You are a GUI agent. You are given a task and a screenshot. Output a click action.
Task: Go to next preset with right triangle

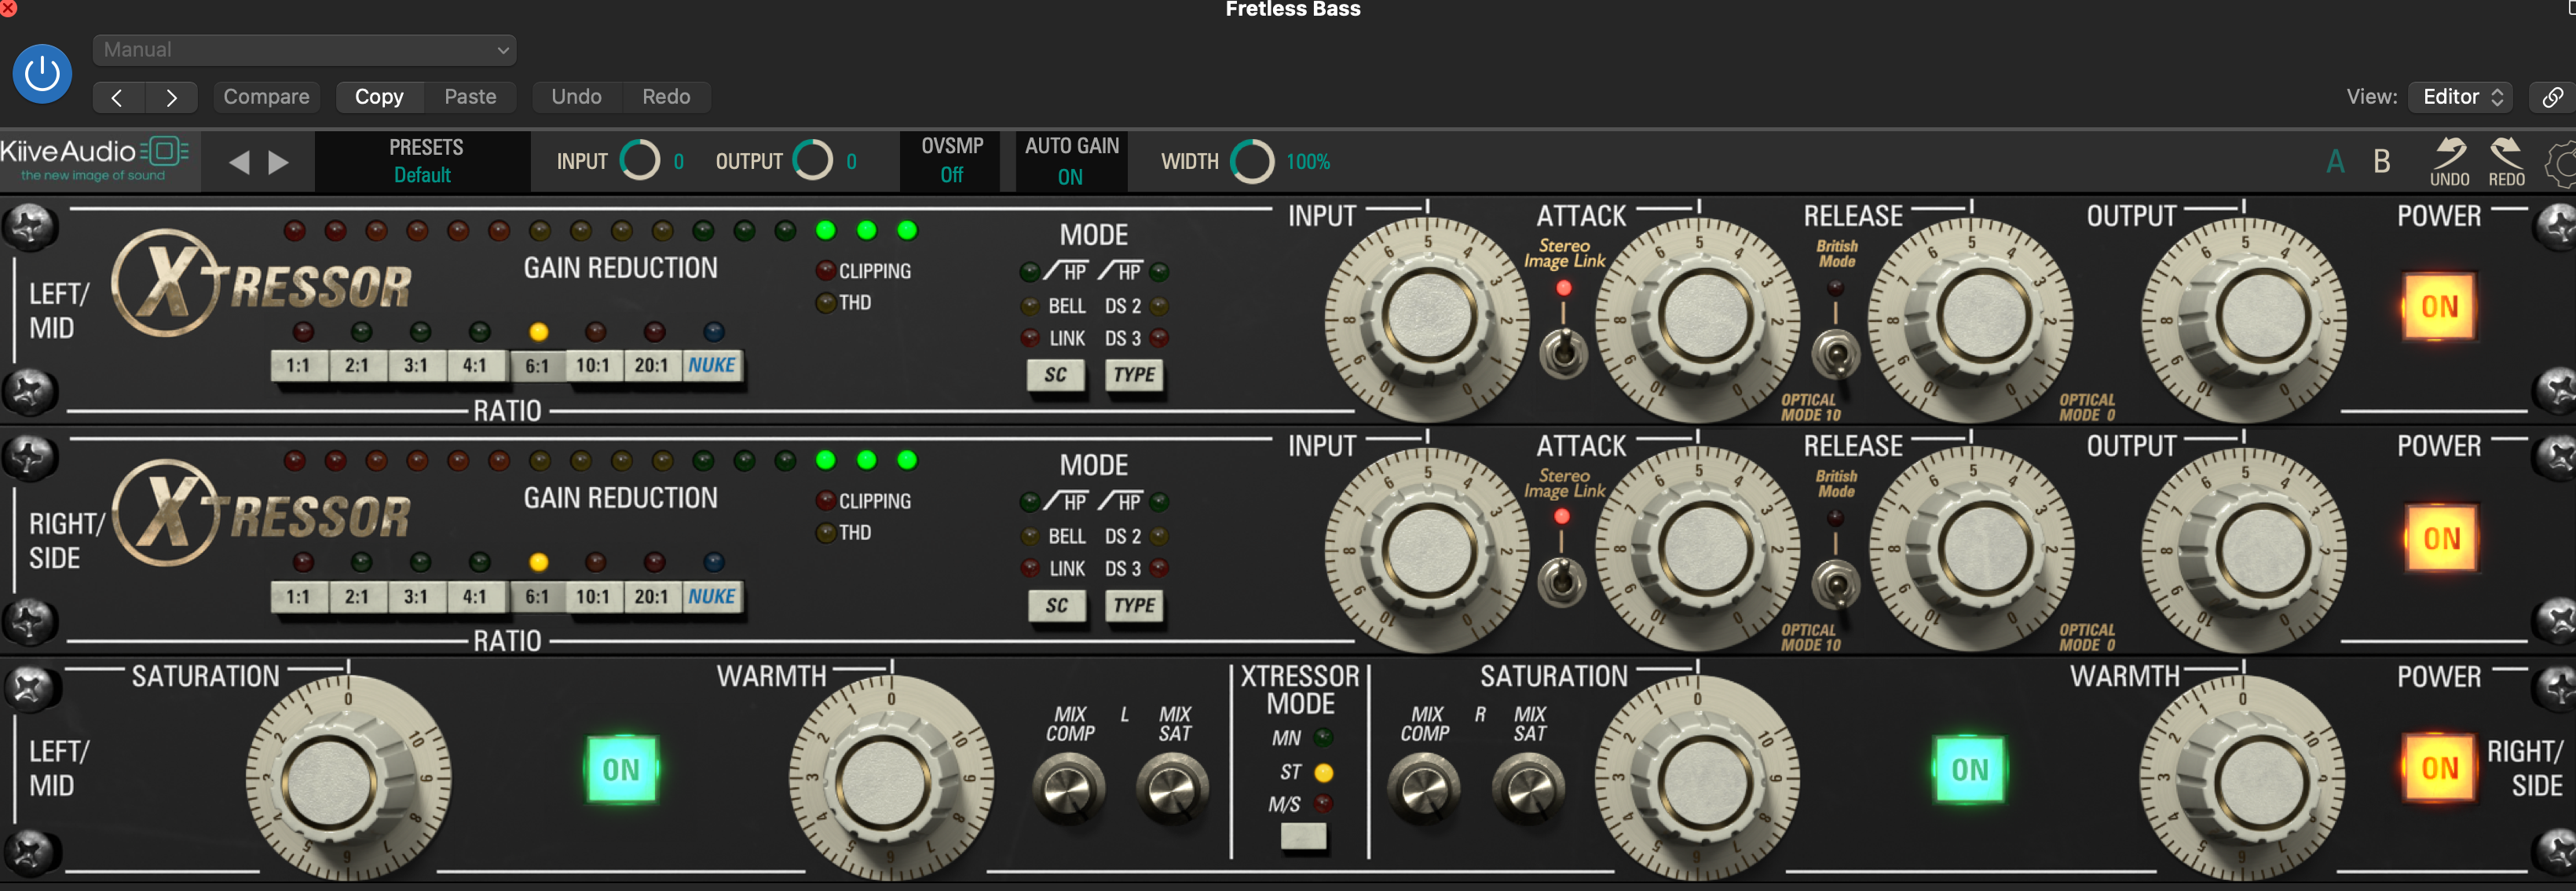[279, 162]
